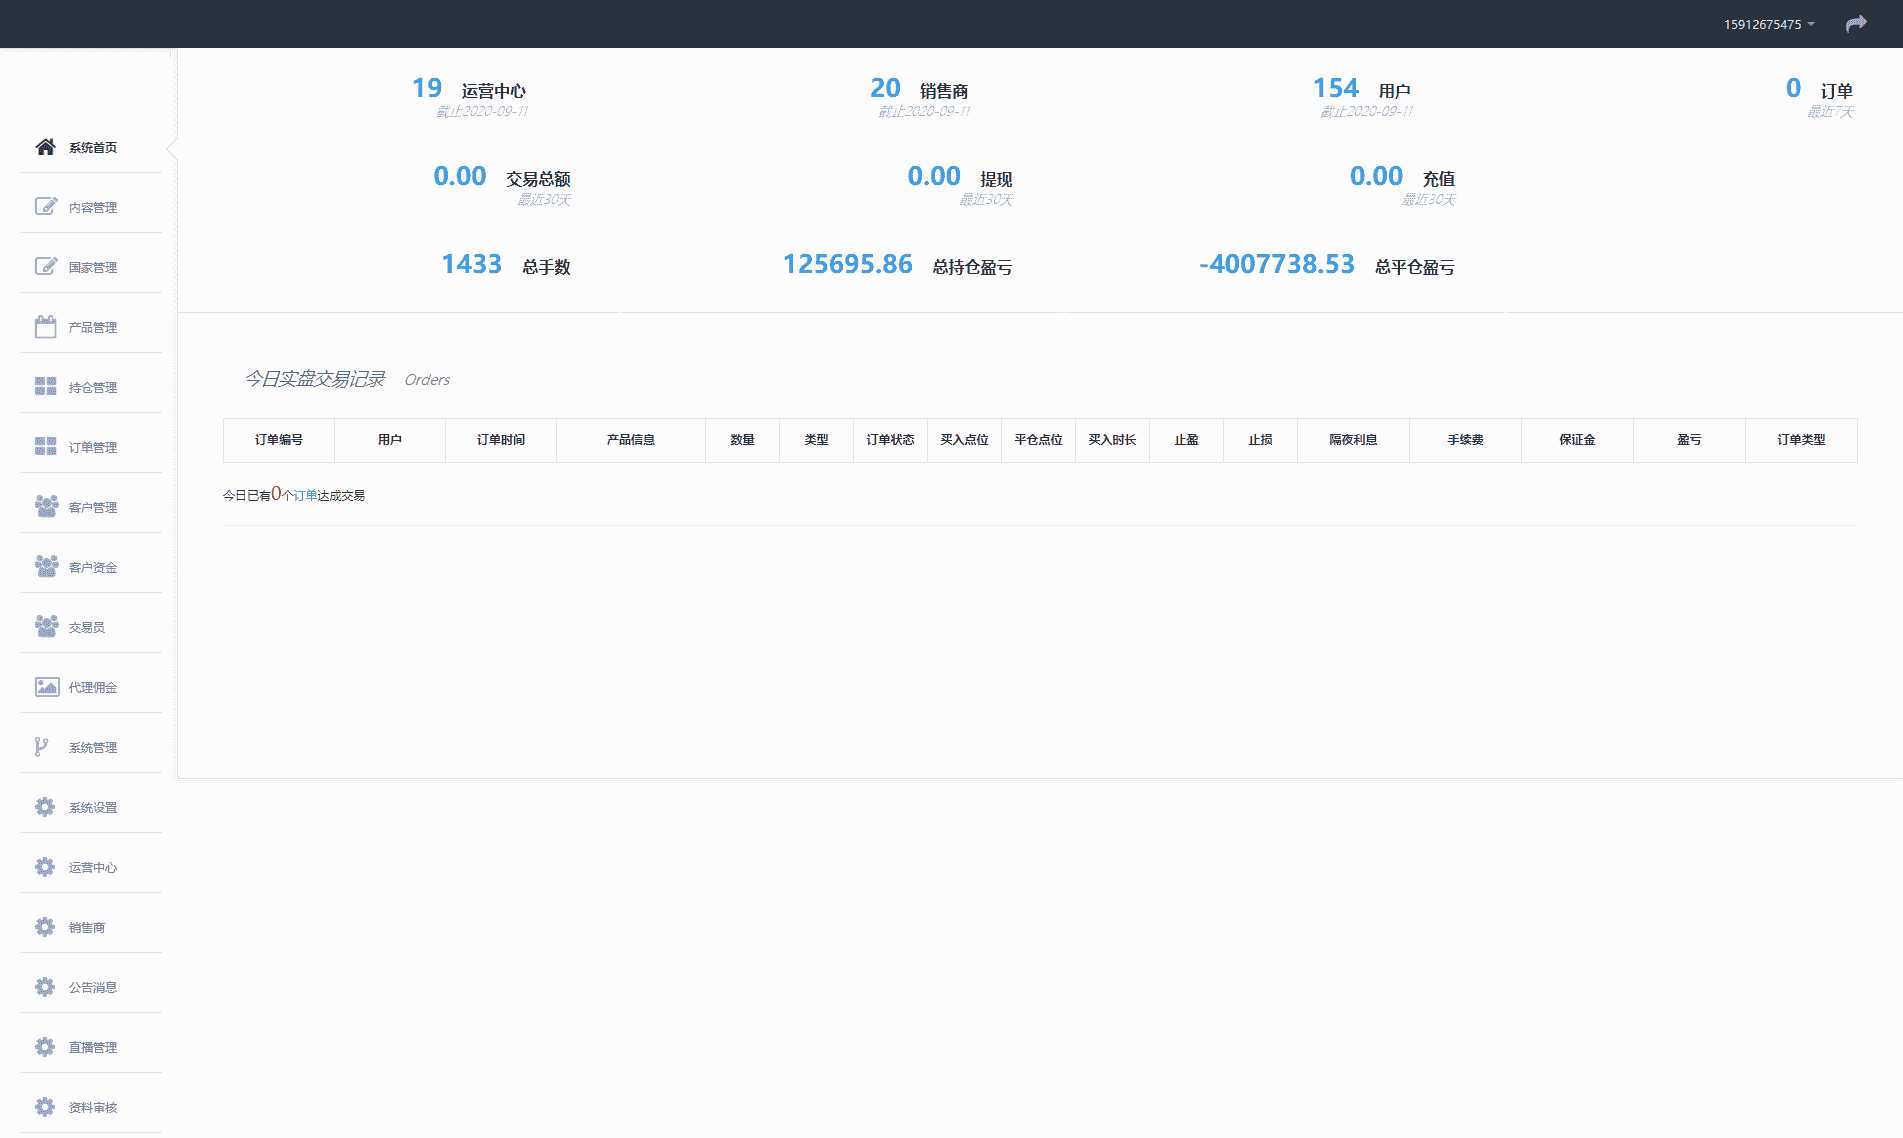Click the blue 订单 link in today's summary
Viewport: 1903px width, 1138px height.
[x=305, y=495]
